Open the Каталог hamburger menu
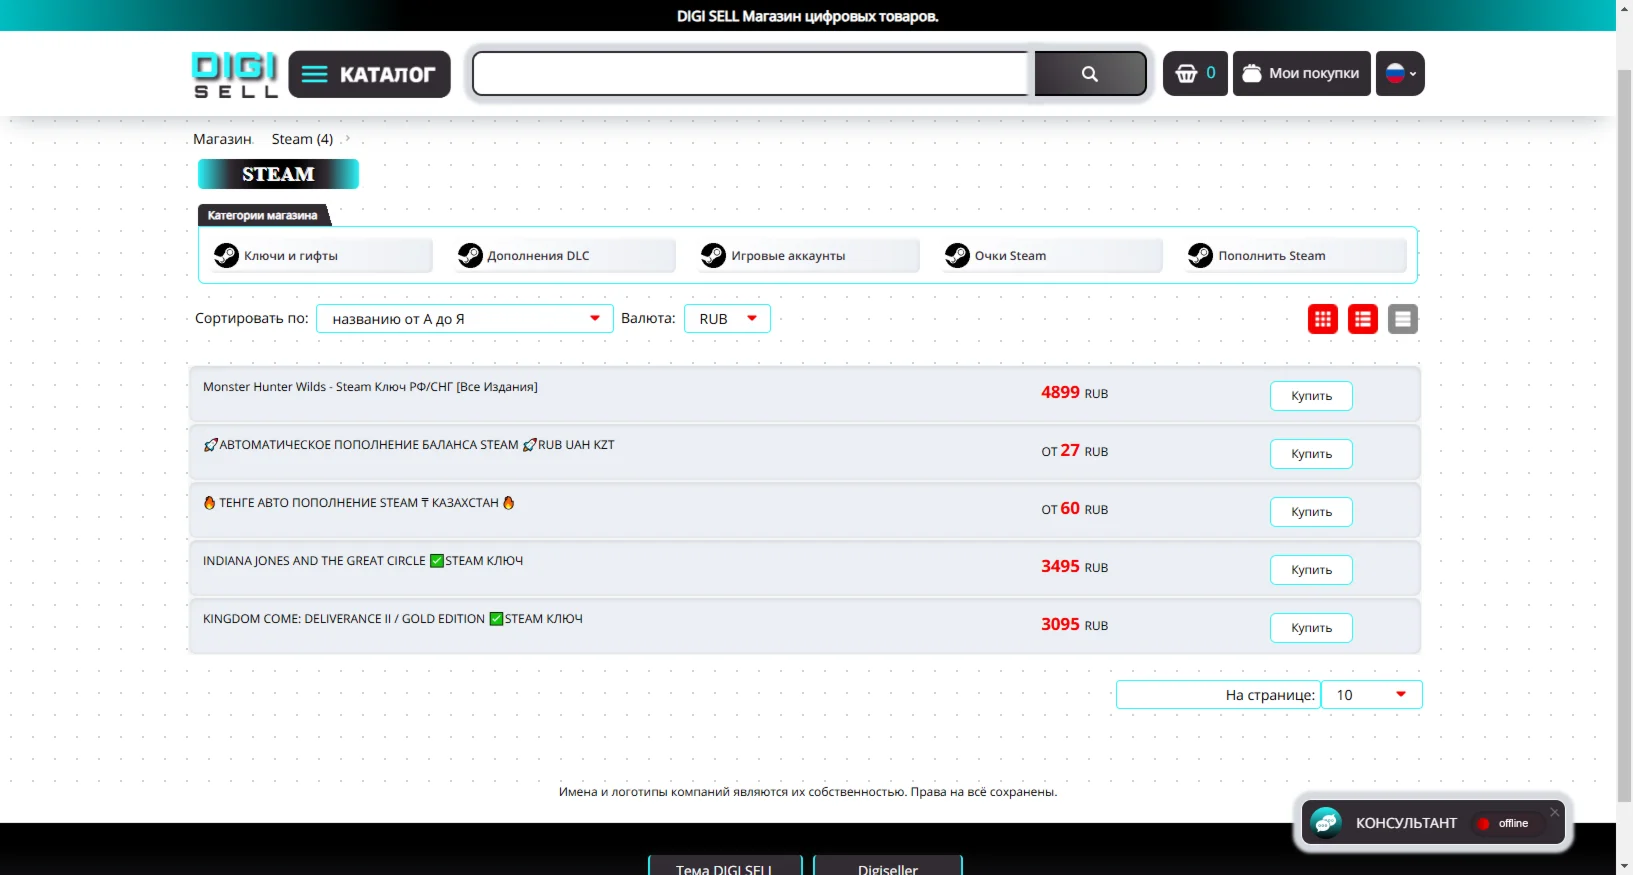This screenshot has width=1633, height=875. [369, 74]
